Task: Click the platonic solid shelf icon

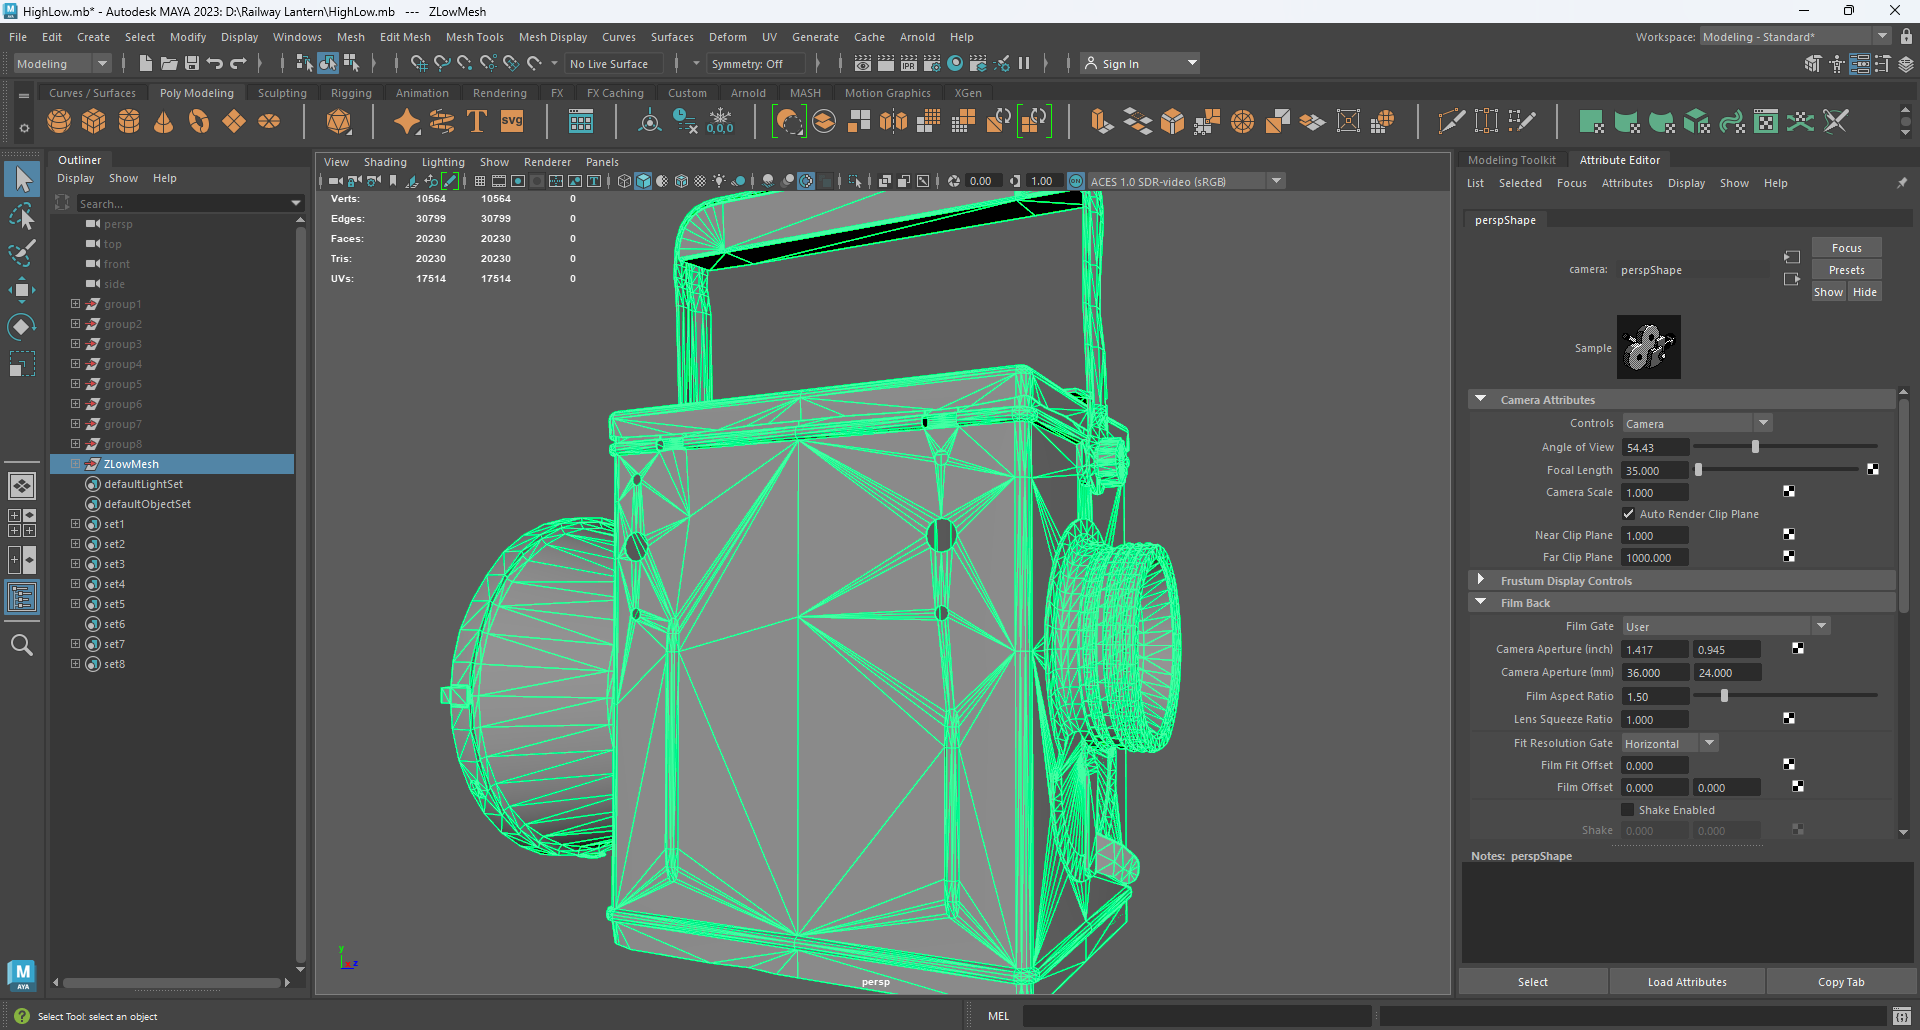Action: pos(338,121)
